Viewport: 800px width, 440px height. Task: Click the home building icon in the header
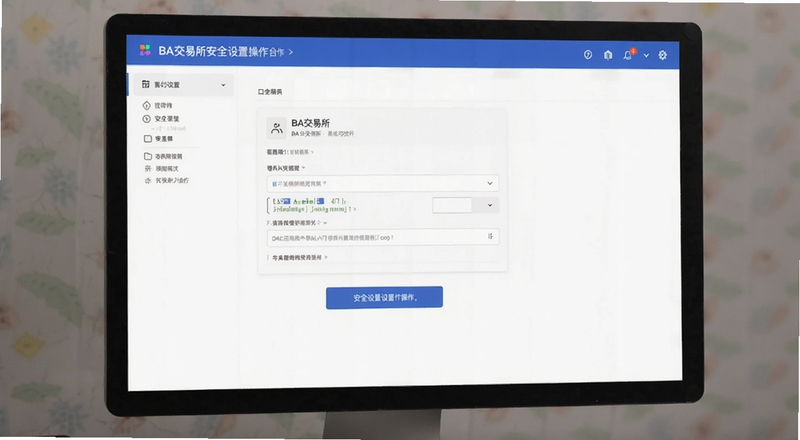(x=608, y=55)
